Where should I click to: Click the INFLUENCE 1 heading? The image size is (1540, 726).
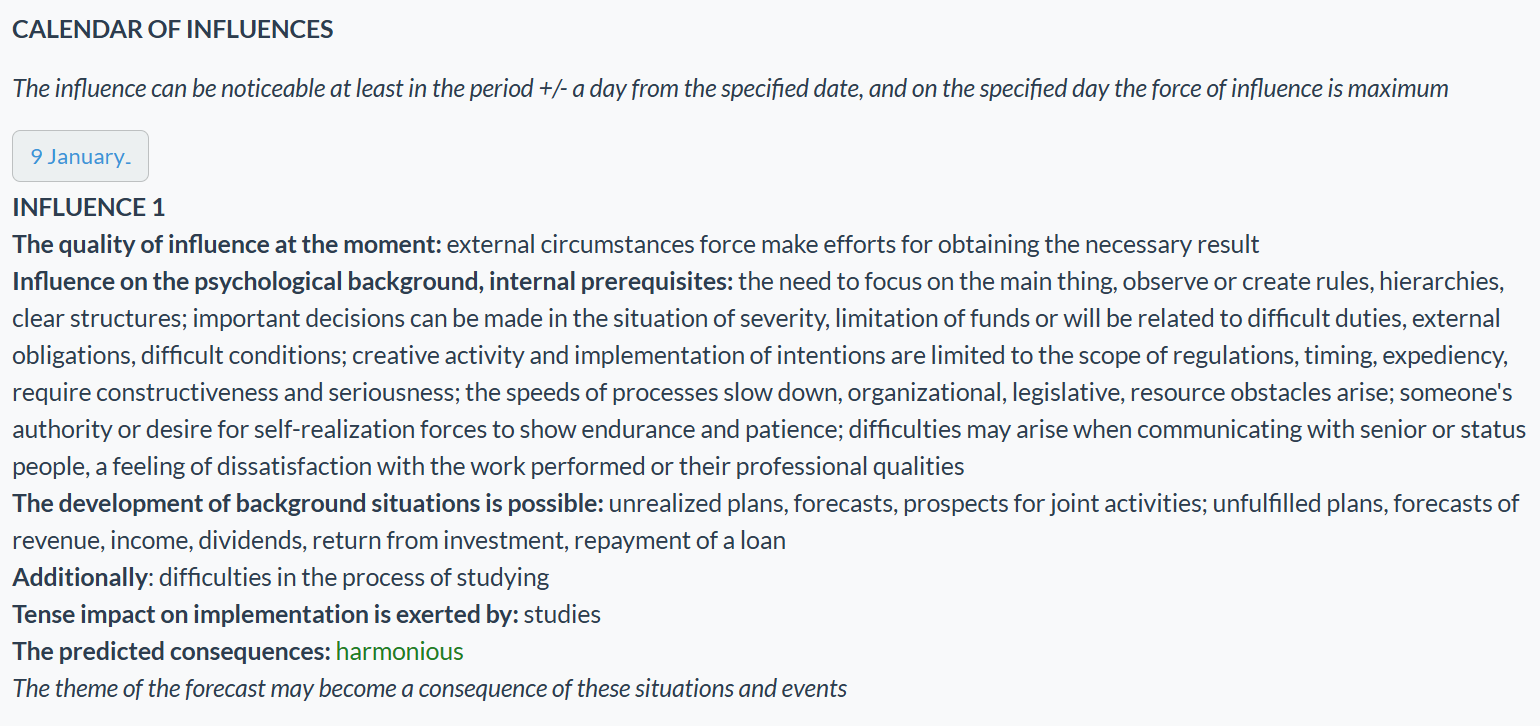pos(88,208)
